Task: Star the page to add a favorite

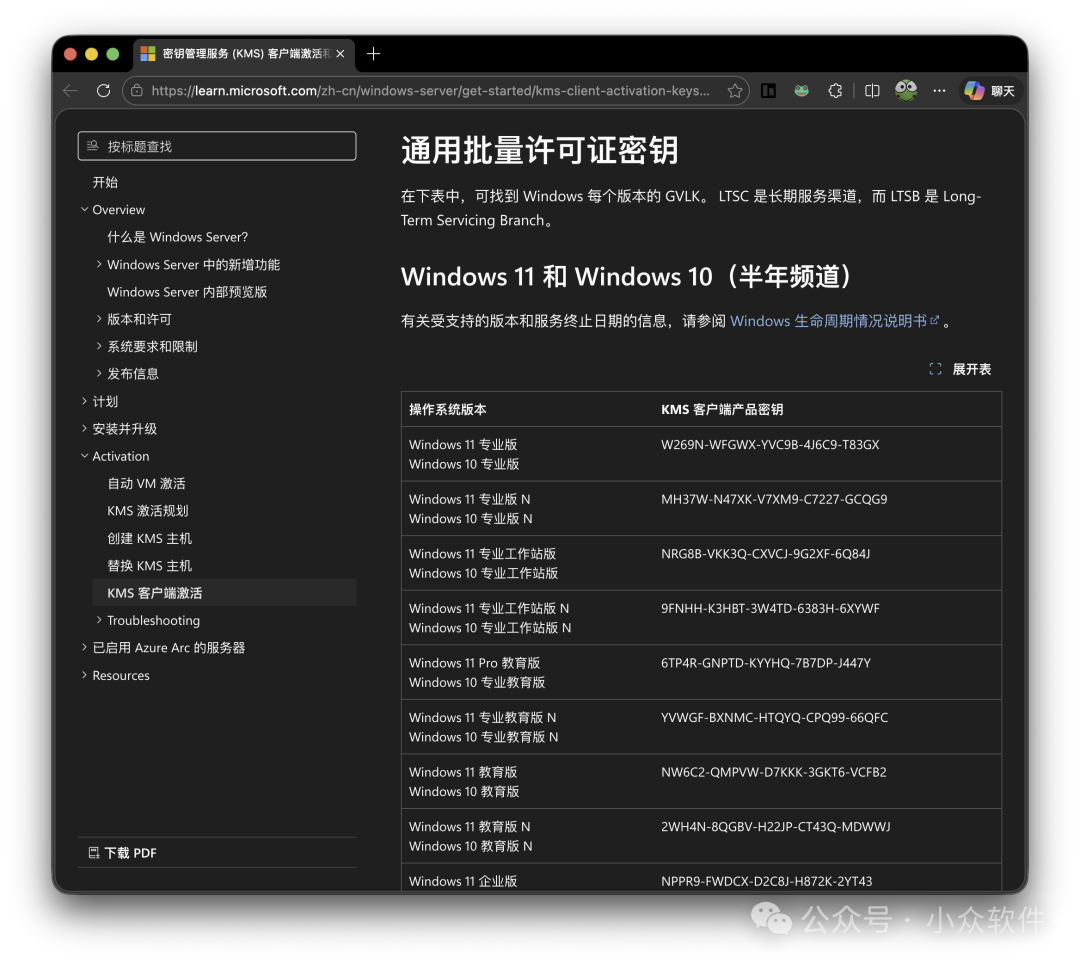Action: tap(733, 90)
